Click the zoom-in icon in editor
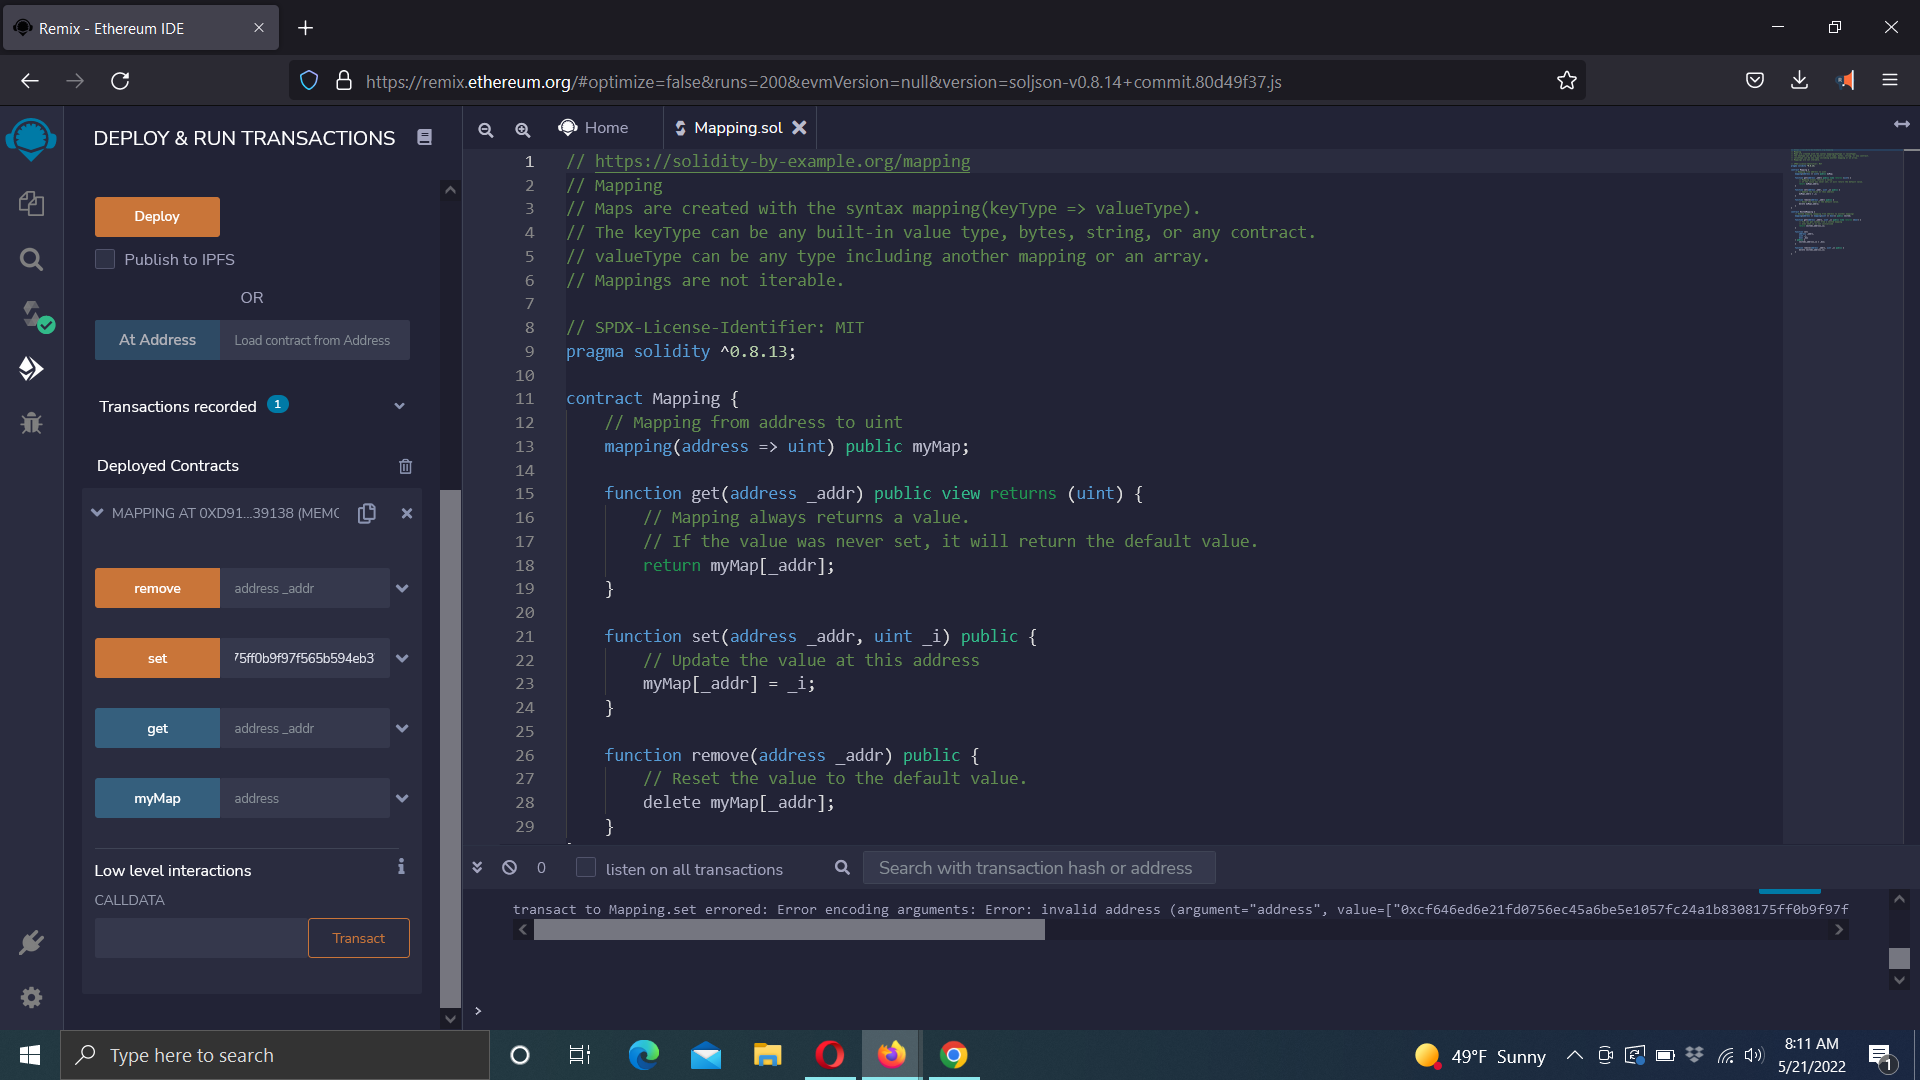This screenshot has height=1080, width=1920. click(522, 128)
